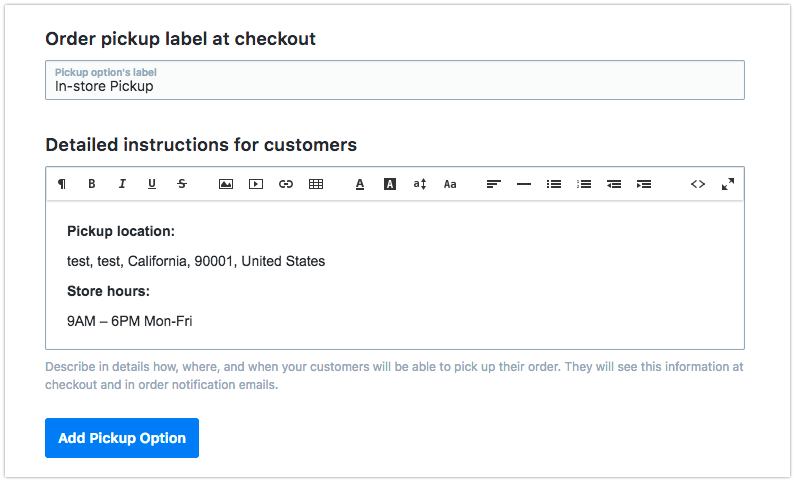The width and height of the screenshot is (795, 482).
Task: Insert an image into instructions
Action: click(226, 184)
